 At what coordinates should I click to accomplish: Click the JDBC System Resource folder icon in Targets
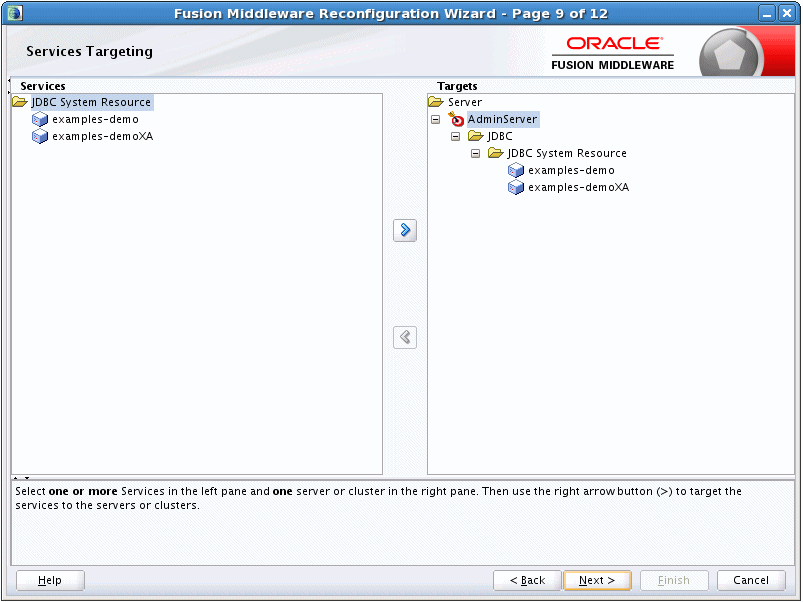pyautogui.click(x=496, y=153)
